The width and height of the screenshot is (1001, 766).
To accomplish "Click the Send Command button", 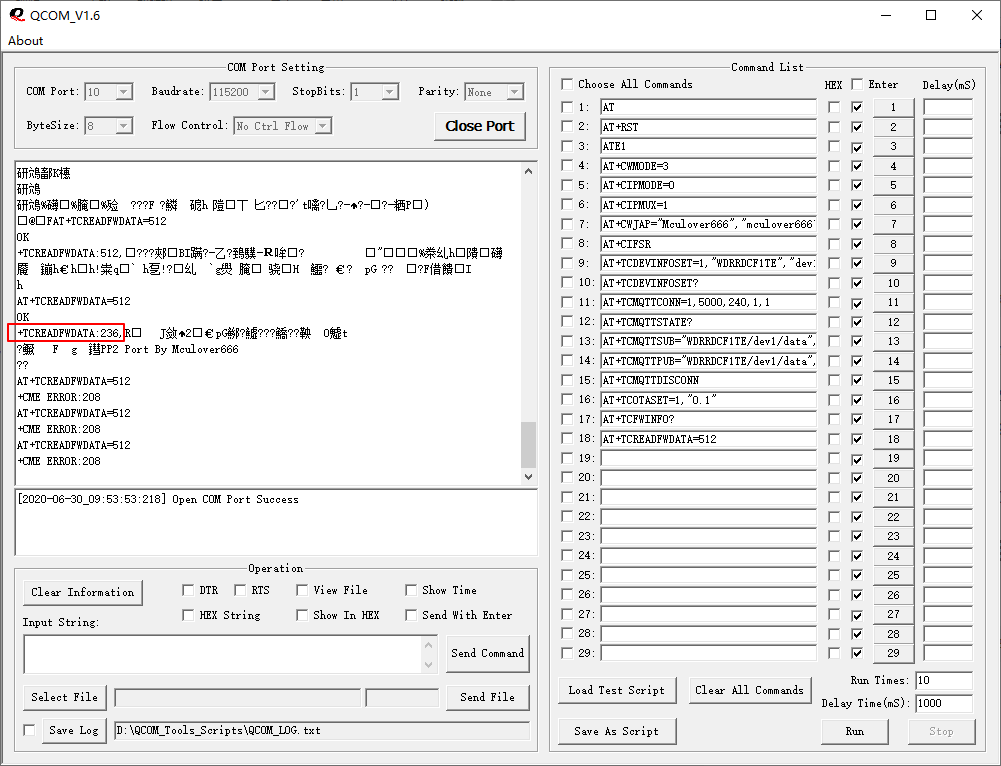I will [488, 653].
